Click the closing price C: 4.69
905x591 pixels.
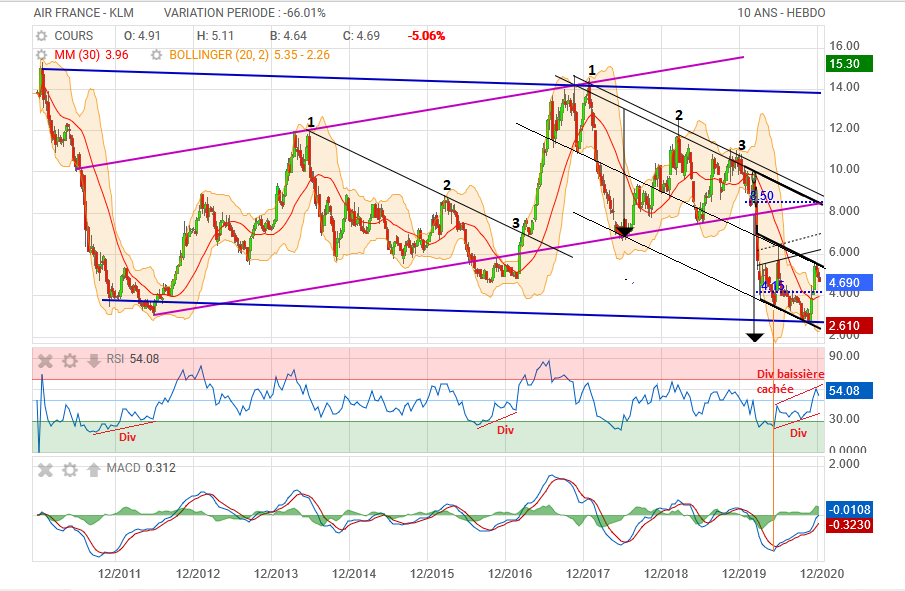[361, 36]
